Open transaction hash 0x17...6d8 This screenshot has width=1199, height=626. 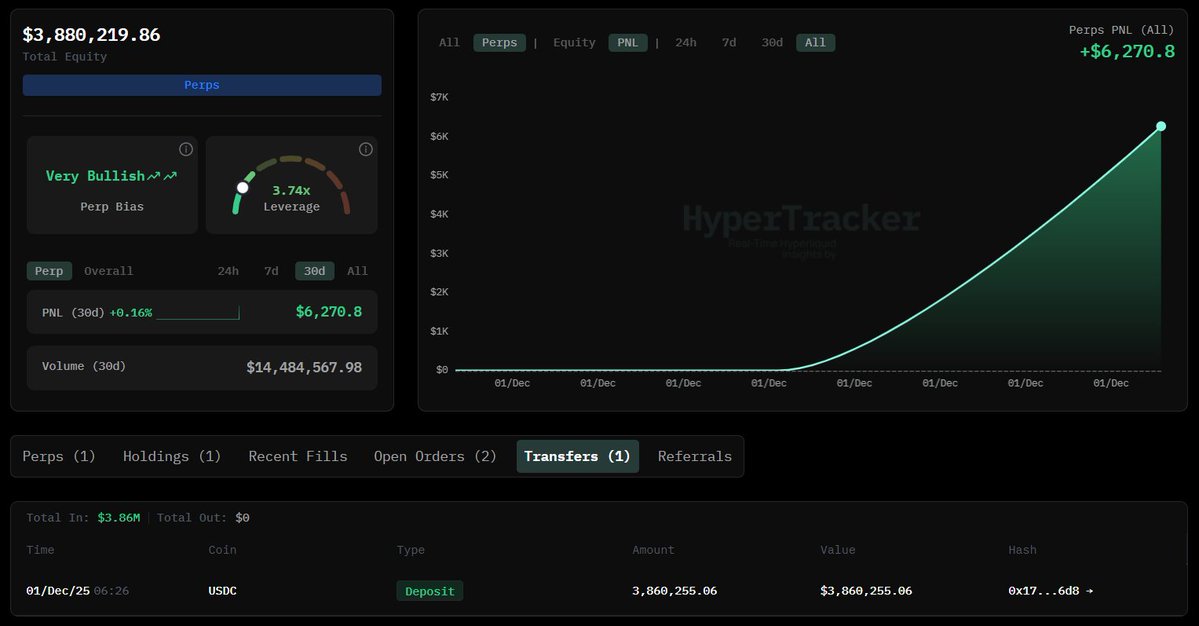point(1042,590)
